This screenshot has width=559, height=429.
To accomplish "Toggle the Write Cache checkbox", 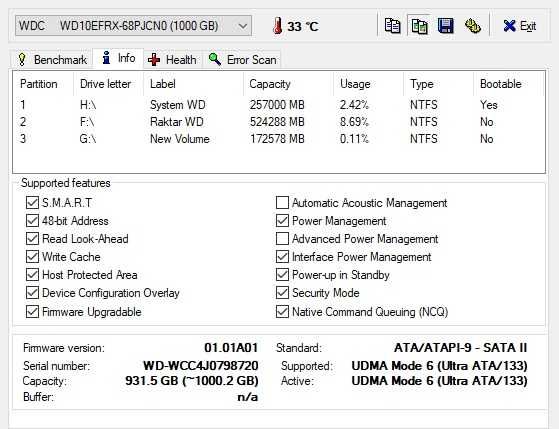I will click(x=32, y=256).
